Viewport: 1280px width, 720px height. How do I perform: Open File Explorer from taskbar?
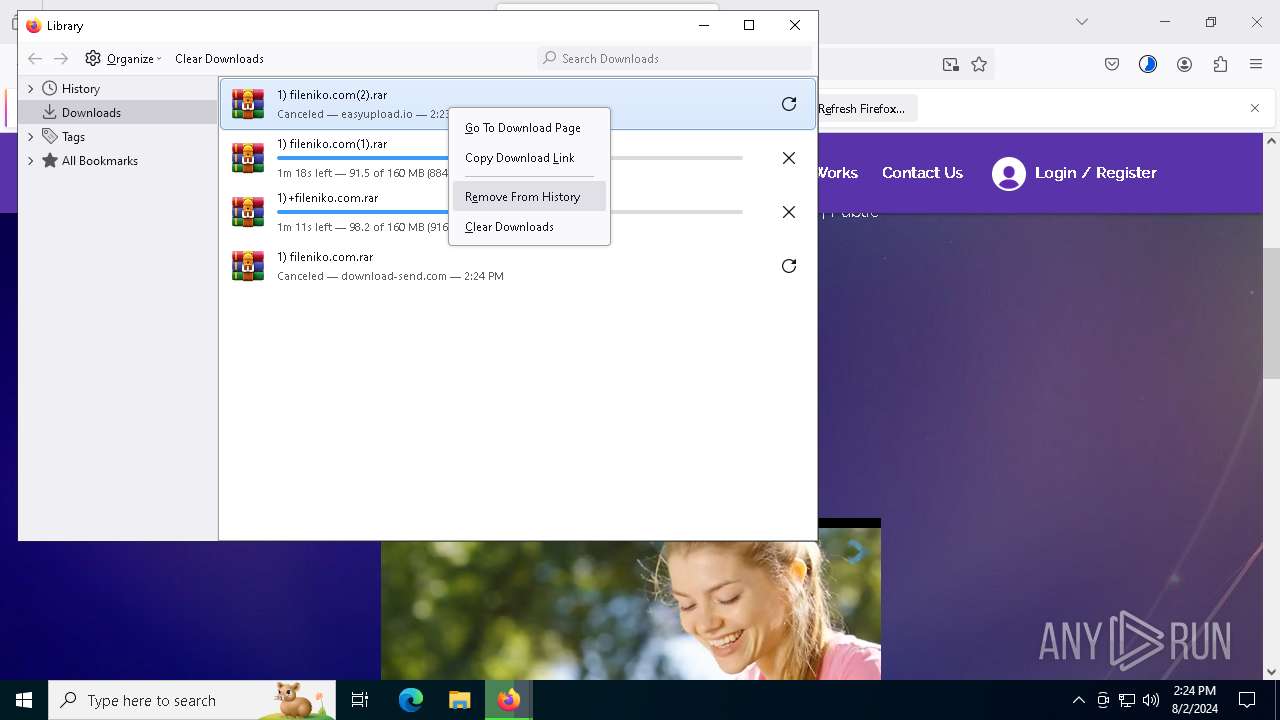(x=459, y=700)
